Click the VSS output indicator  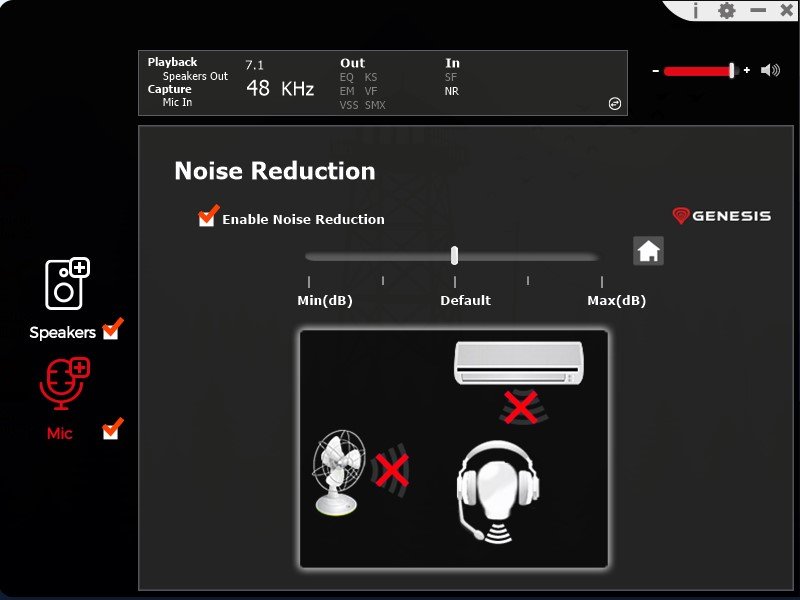click(349, 105)
